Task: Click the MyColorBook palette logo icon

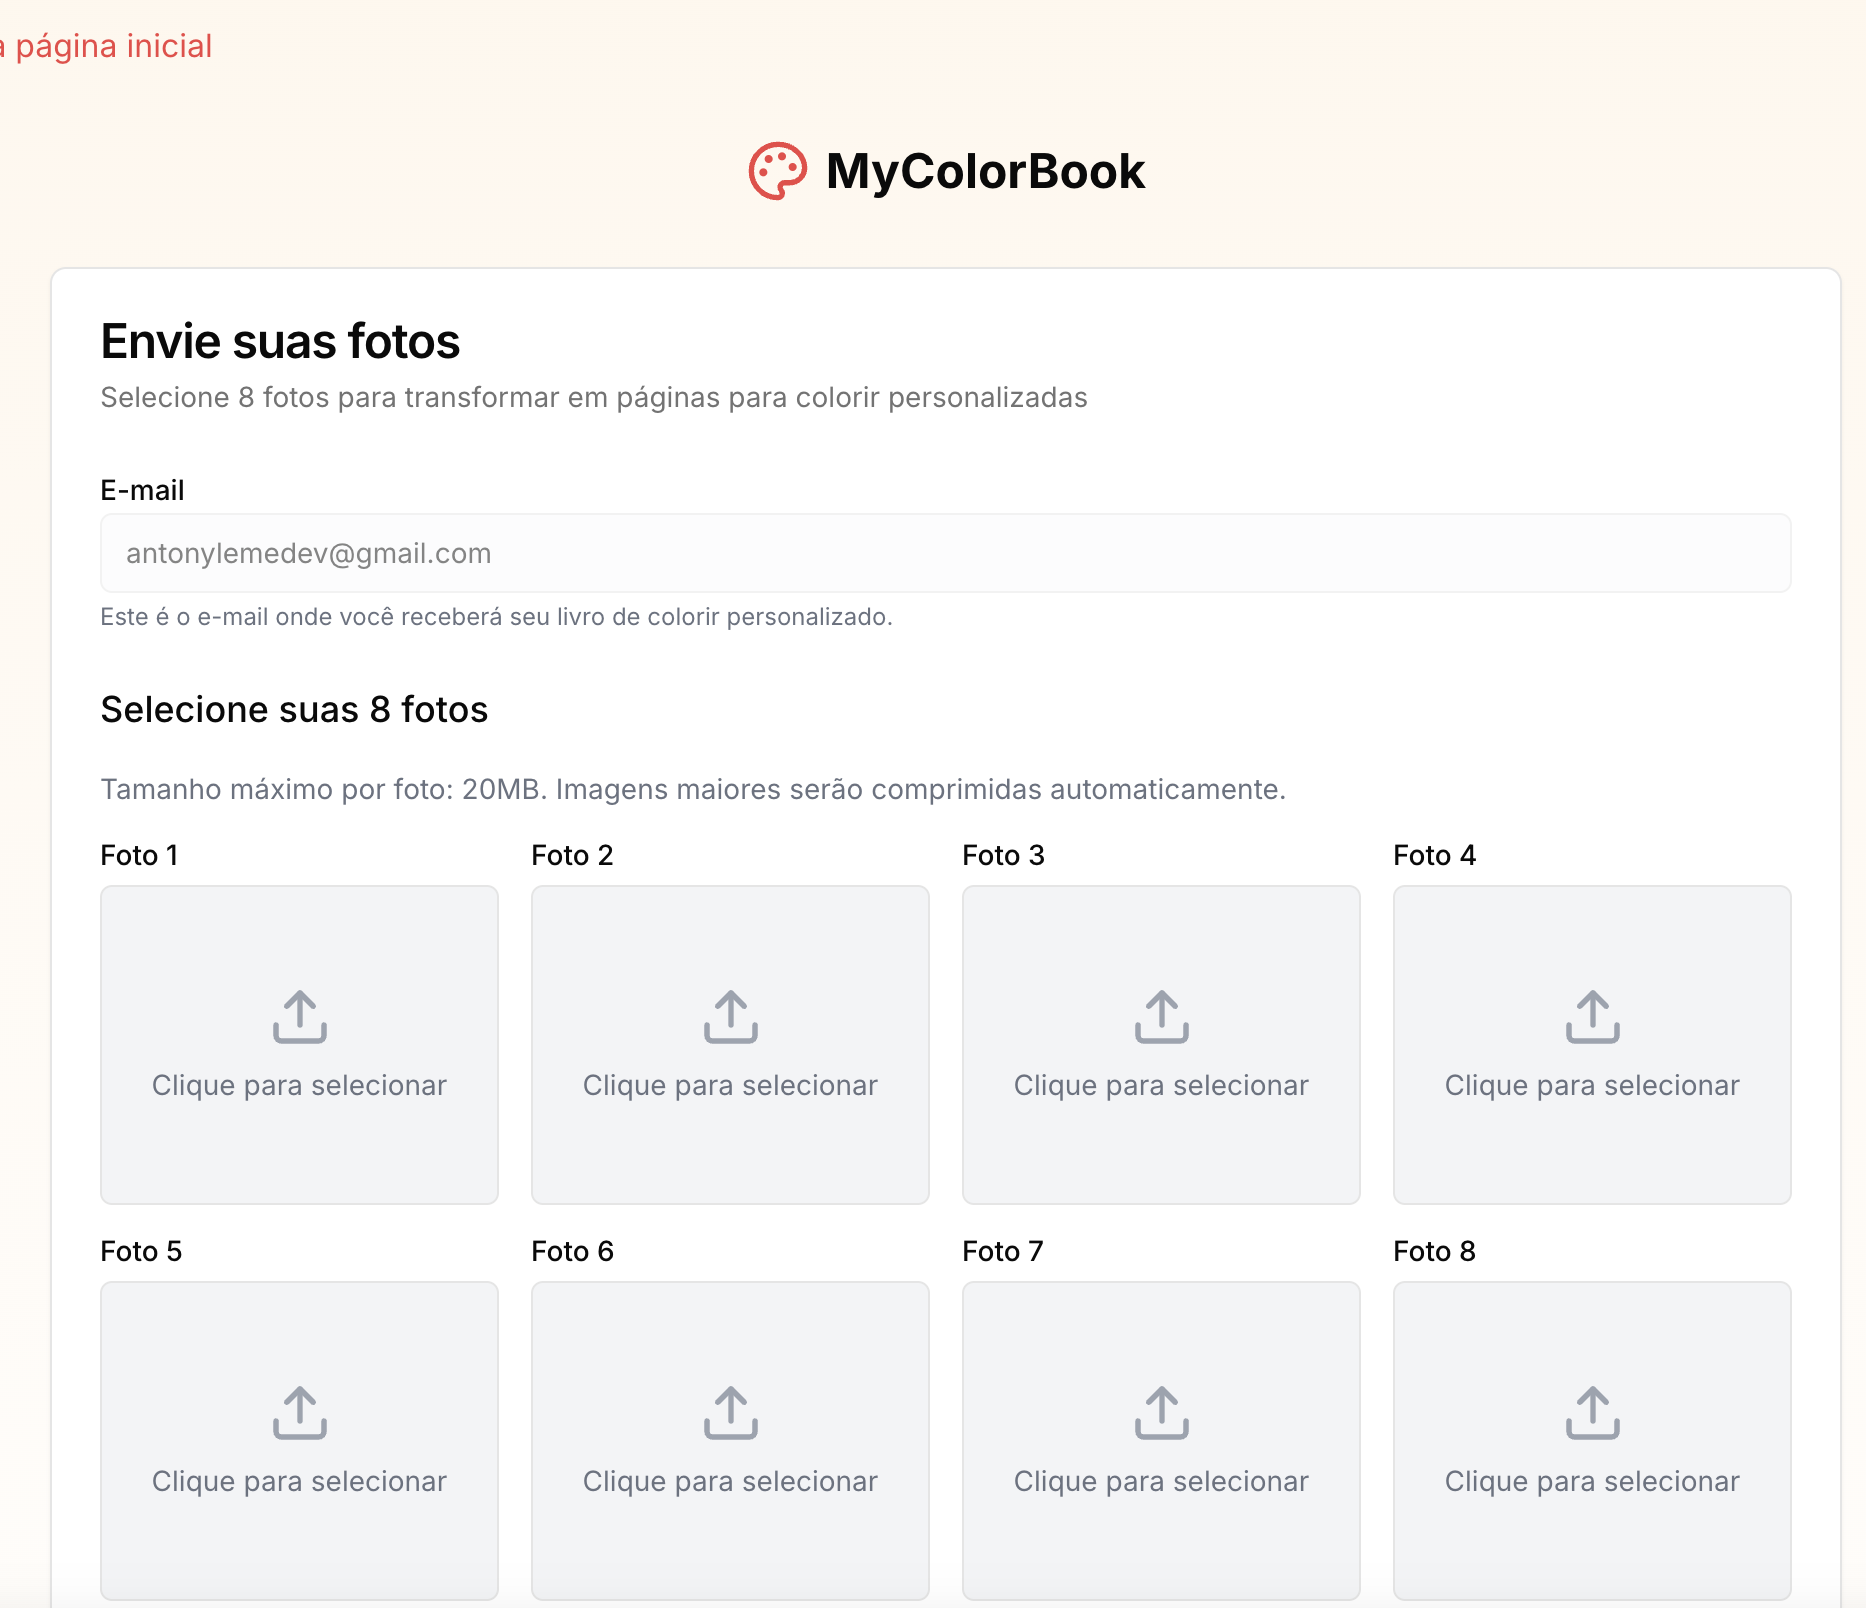Action: 777,171
